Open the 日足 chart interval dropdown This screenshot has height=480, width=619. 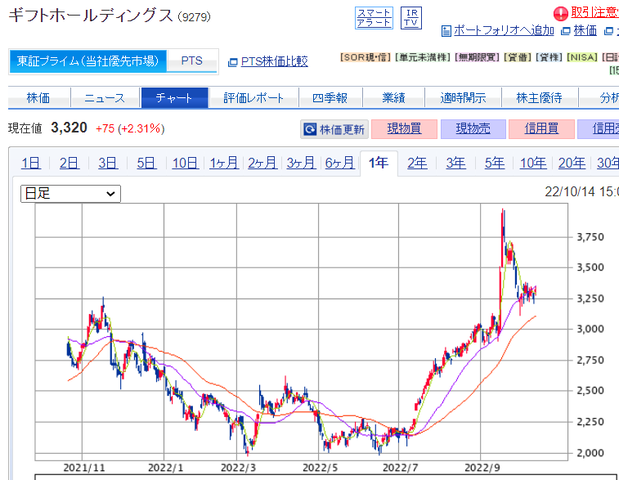tap(70, 194)
